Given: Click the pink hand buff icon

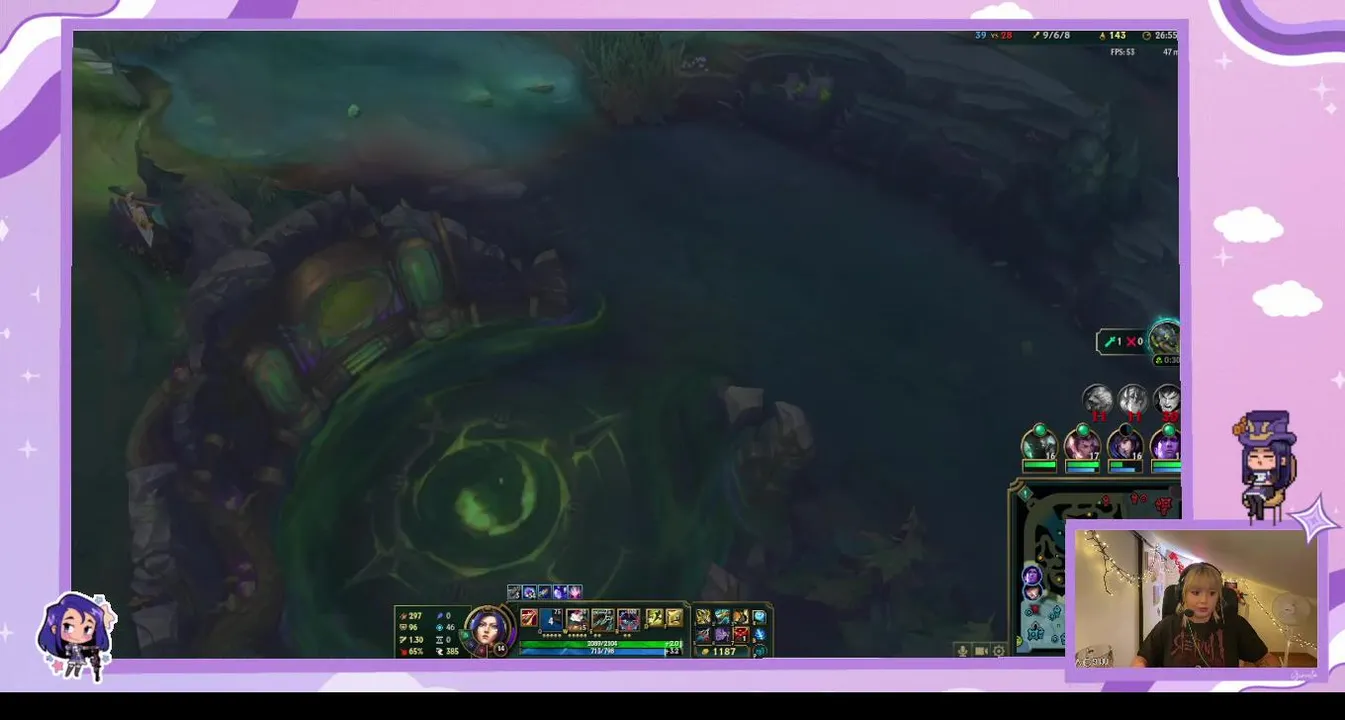Looking at the screenshot, I should click(575, 592).
